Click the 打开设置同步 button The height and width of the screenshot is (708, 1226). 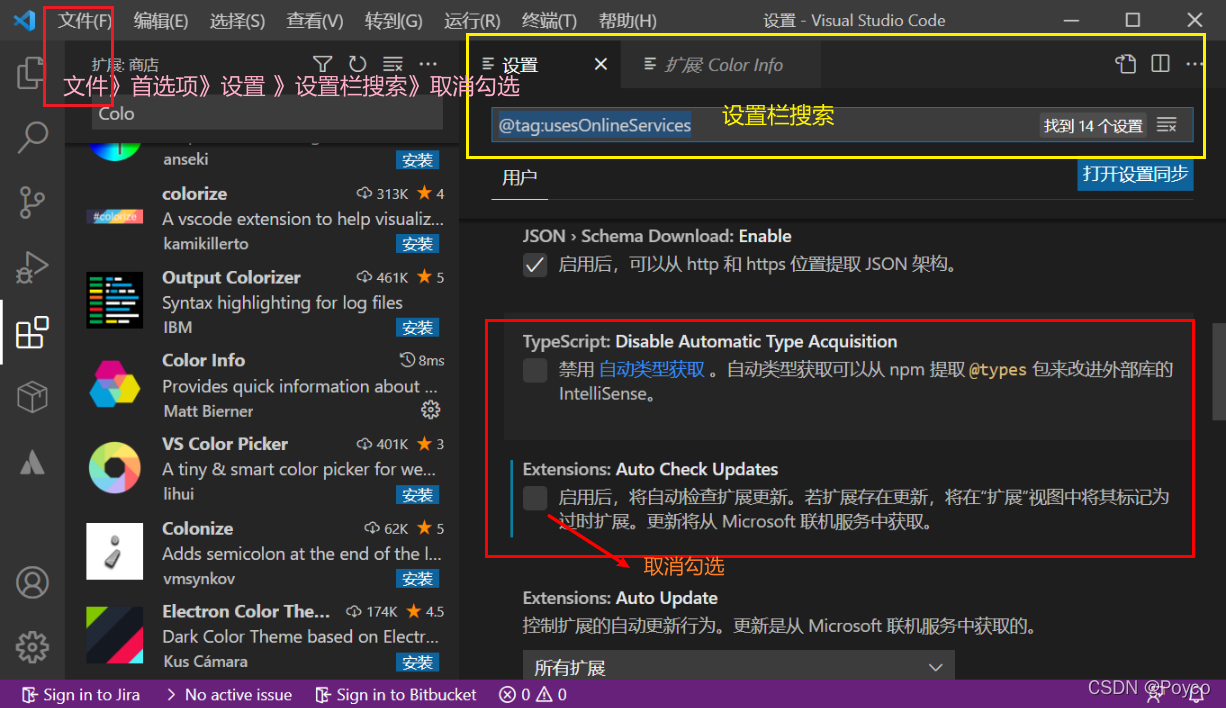(x=1136, y=174)
